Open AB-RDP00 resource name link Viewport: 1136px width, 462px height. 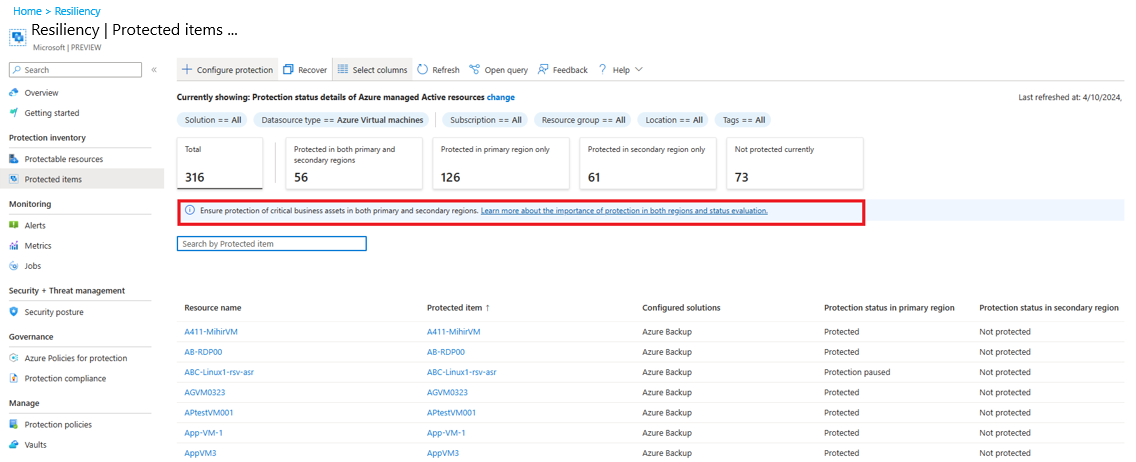pyautogui.click(x=204, y=352)
